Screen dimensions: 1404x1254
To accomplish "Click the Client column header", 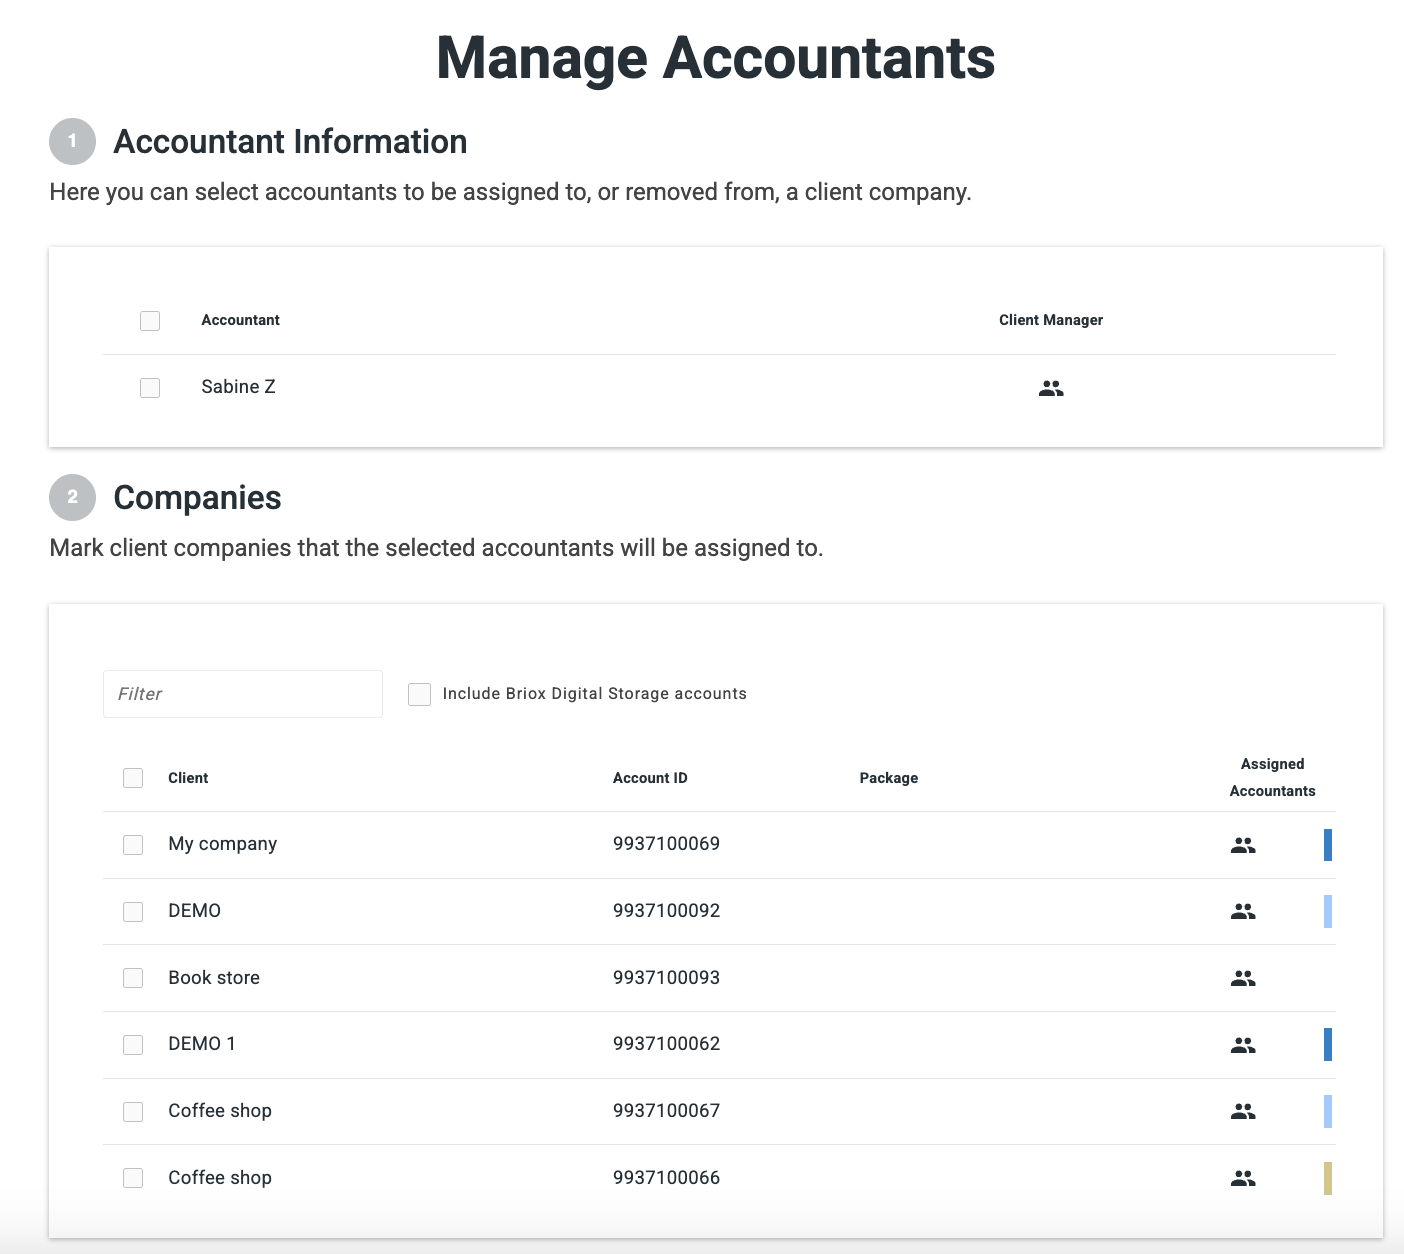I will tap(188, 778).
